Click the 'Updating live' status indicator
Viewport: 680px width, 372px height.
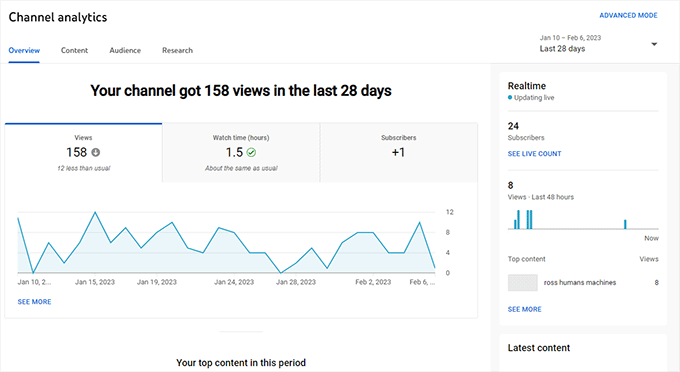click(x=531, y=98)
